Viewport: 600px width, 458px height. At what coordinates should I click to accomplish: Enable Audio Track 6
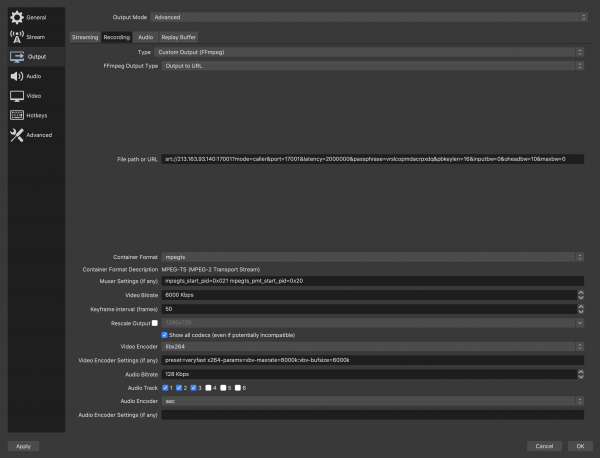click(238, 388)
